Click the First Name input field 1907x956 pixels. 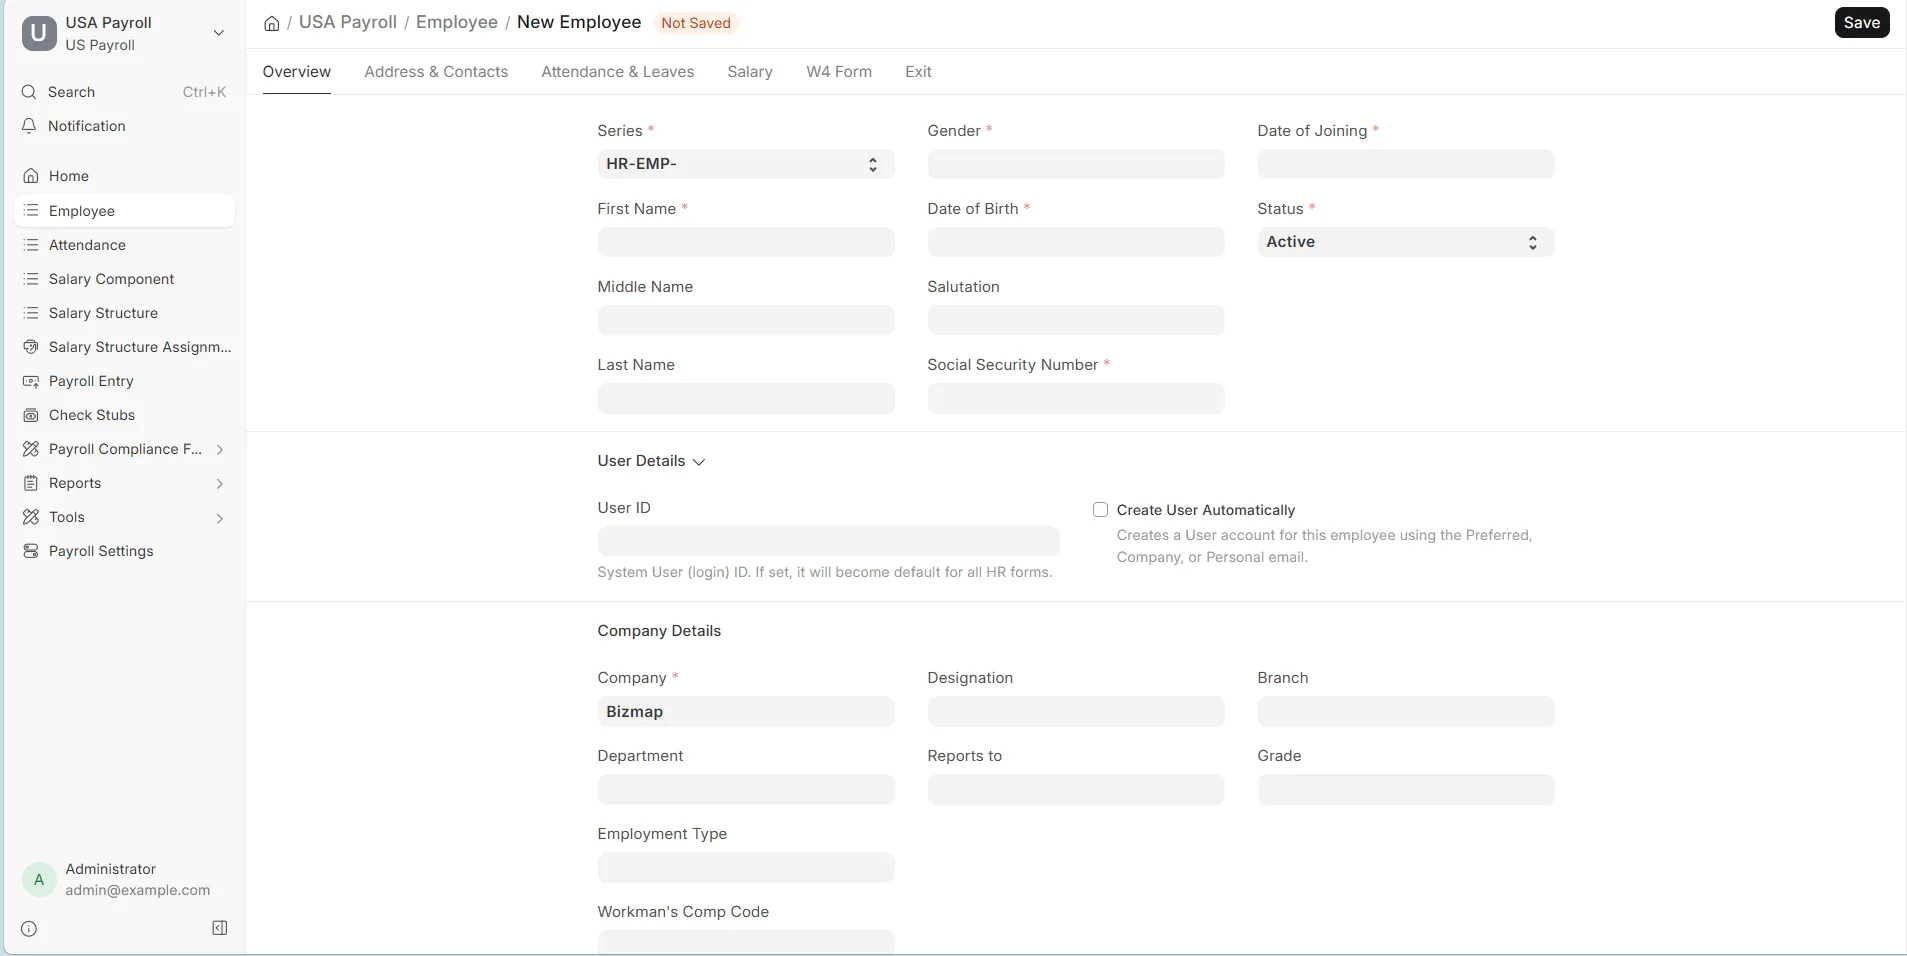[x=746, y=242]
